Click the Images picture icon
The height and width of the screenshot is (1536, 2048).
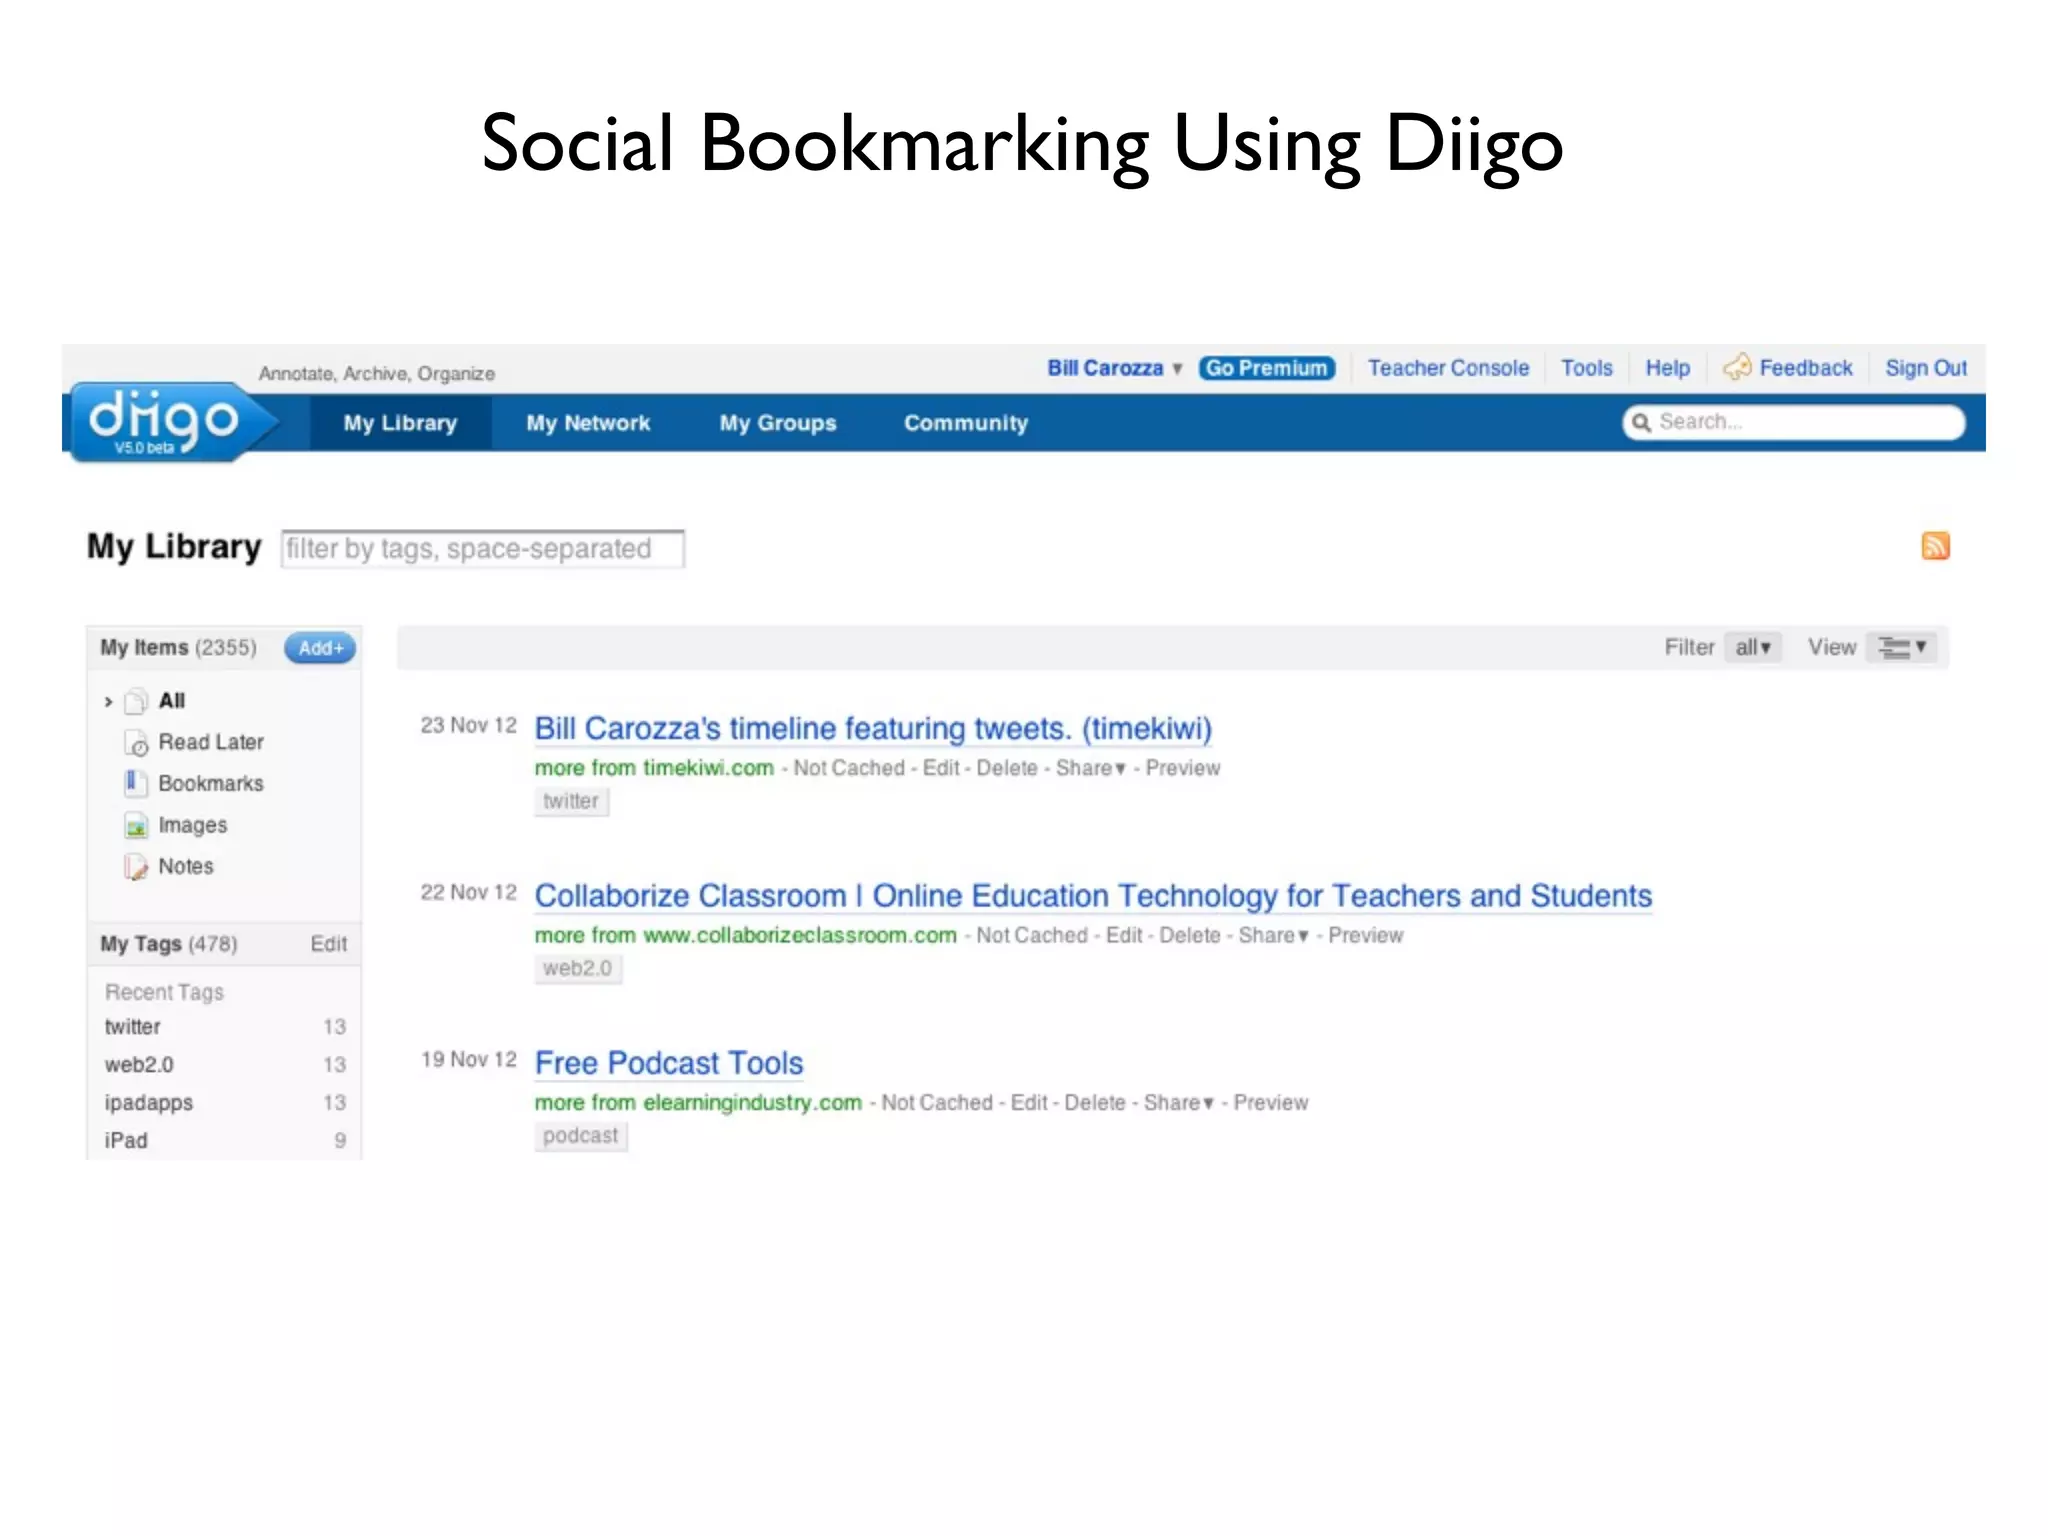[x=136, y=826]
